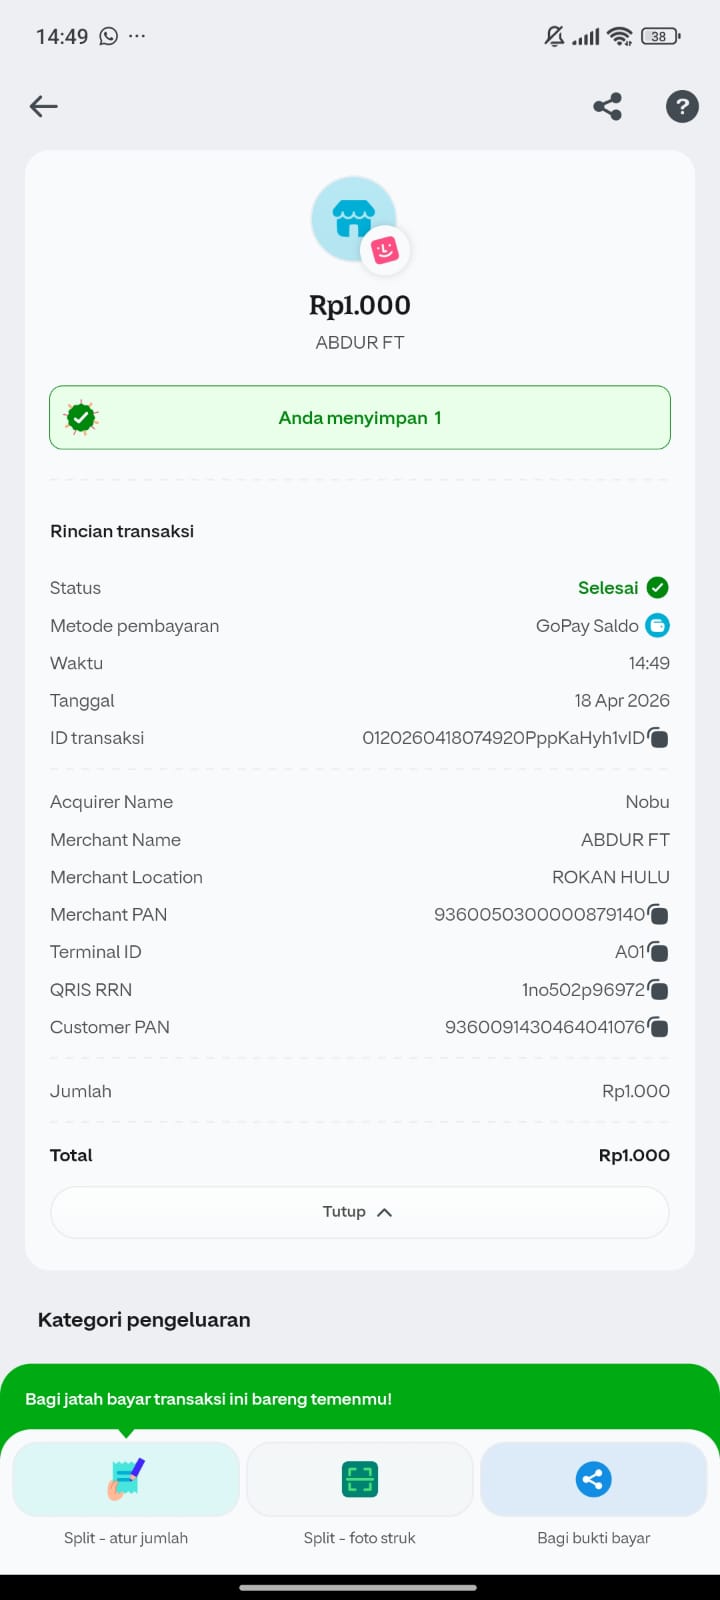The width and height of the screenshot is (720, 1600).
Task: Copy the Merchant PAN number
Action: 658,914
